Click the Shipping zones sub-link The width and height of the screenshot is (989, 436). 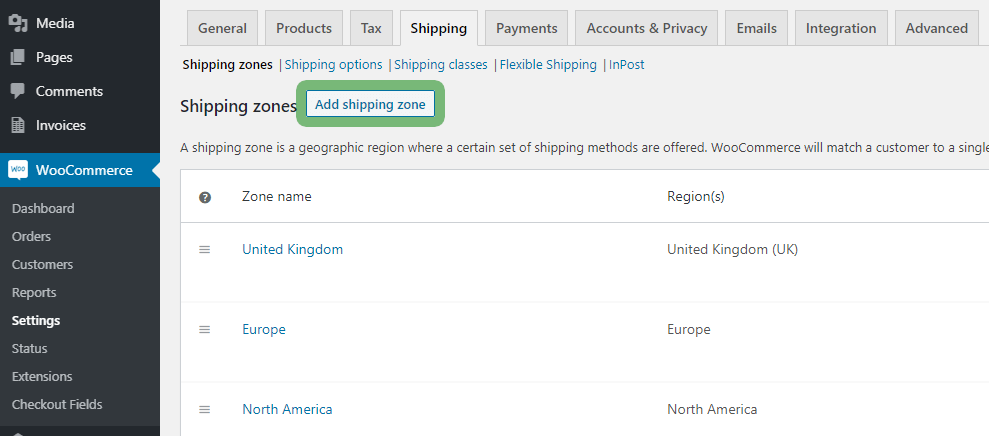(x=228, y=64)
